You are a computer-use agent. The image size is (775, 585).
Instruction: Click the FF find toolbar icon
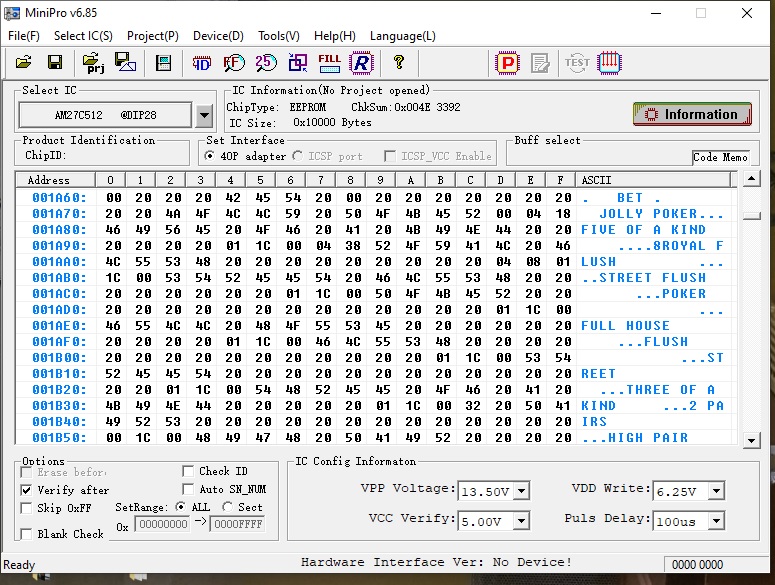[x=234, y=63]
